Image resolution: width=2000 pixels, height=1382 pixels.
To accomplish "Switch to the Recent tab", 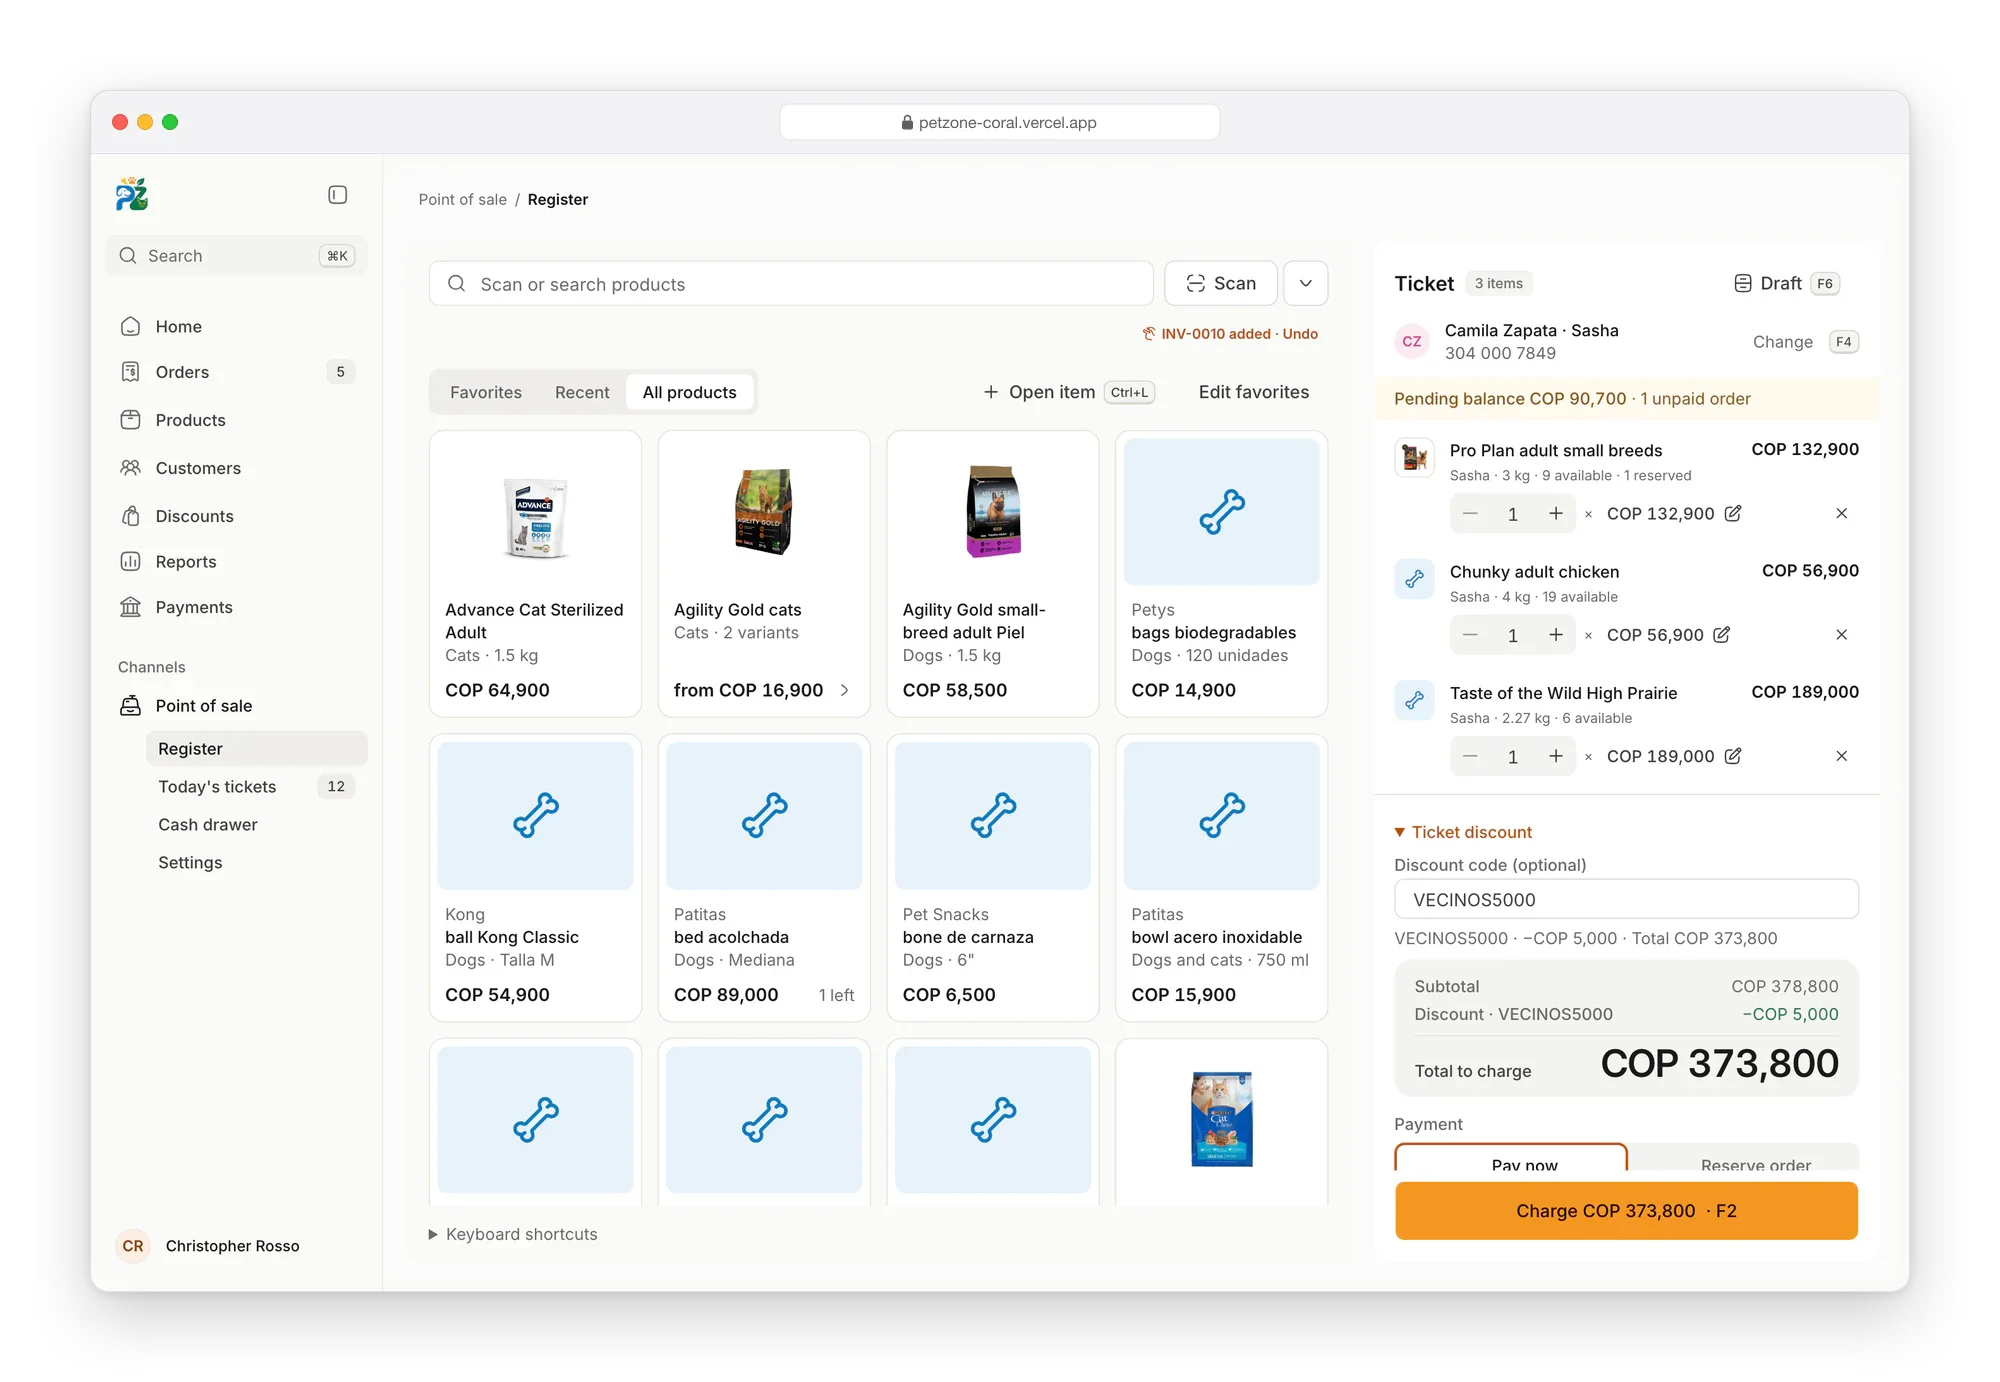I will 582,392.
